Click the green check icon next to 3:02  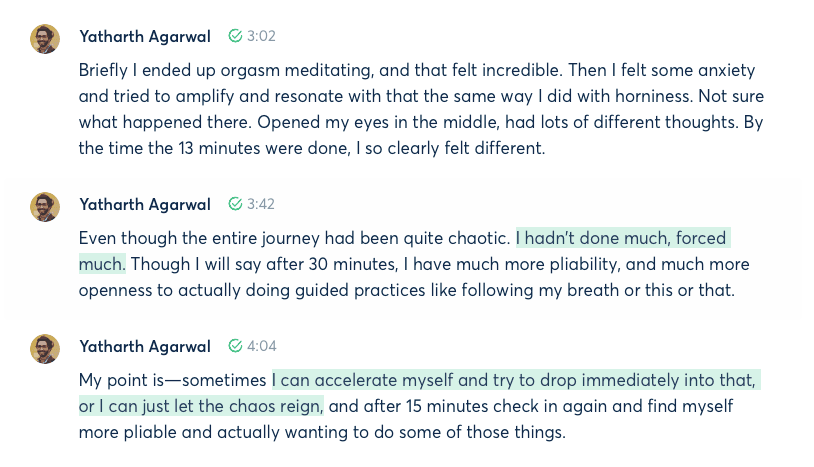pos(235,36)
